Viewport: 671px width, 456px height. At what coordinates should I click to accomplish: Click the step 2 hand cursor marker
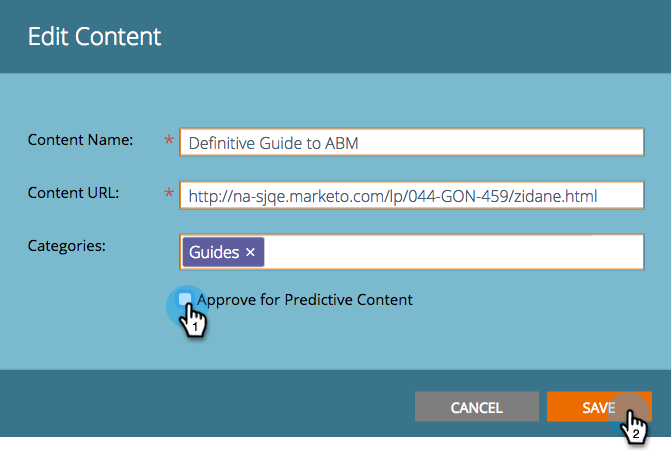coord(634,427)
